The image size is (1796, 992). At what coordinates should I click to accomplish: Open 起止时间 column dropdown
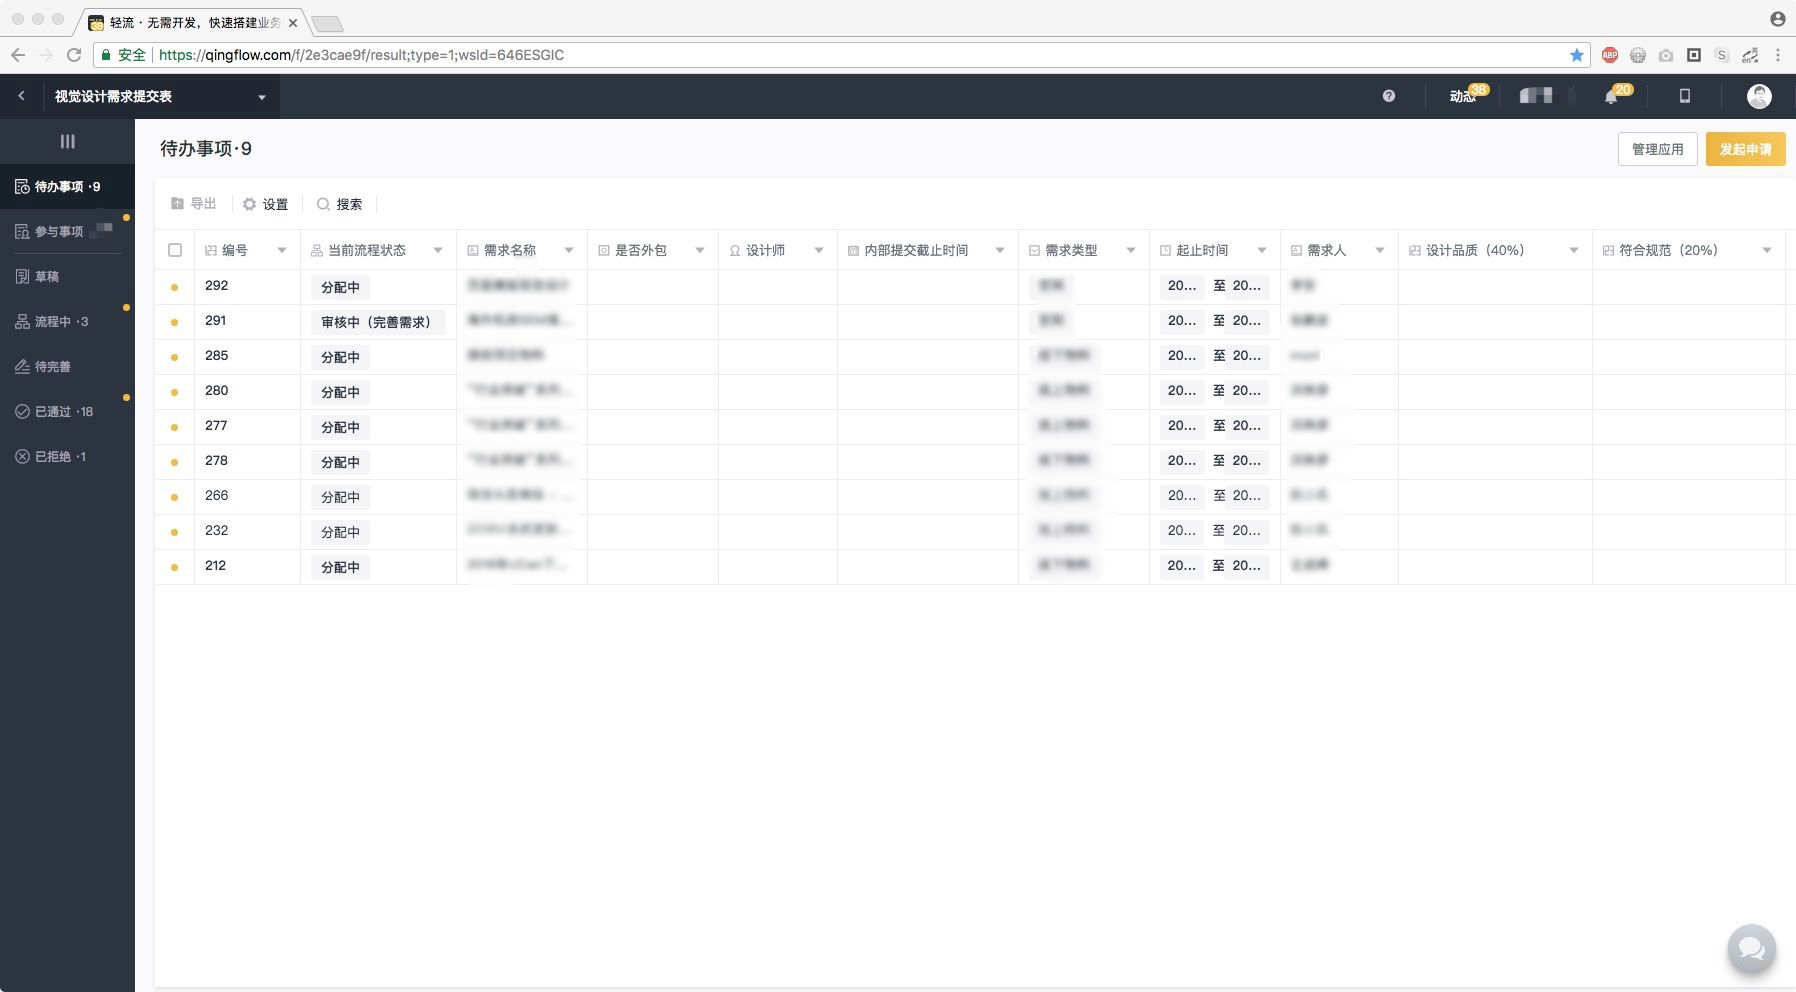tap(1262, 250)
